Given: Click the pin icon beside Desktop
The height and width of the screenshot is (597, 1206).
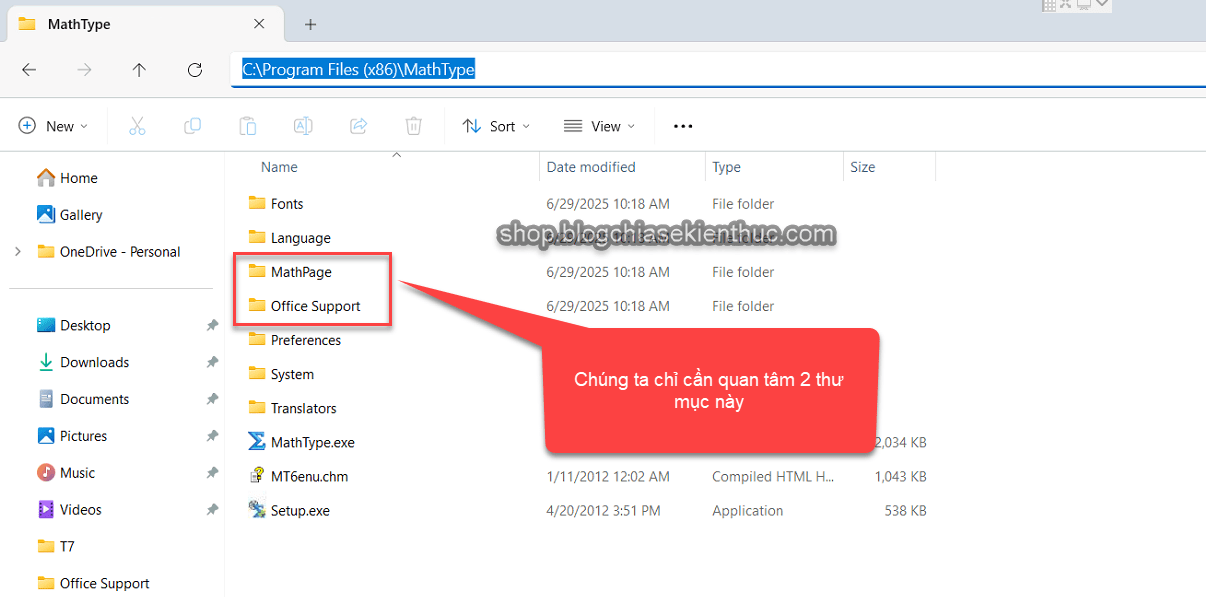Looking at the screenshot, I should click(x=212, y=326).
